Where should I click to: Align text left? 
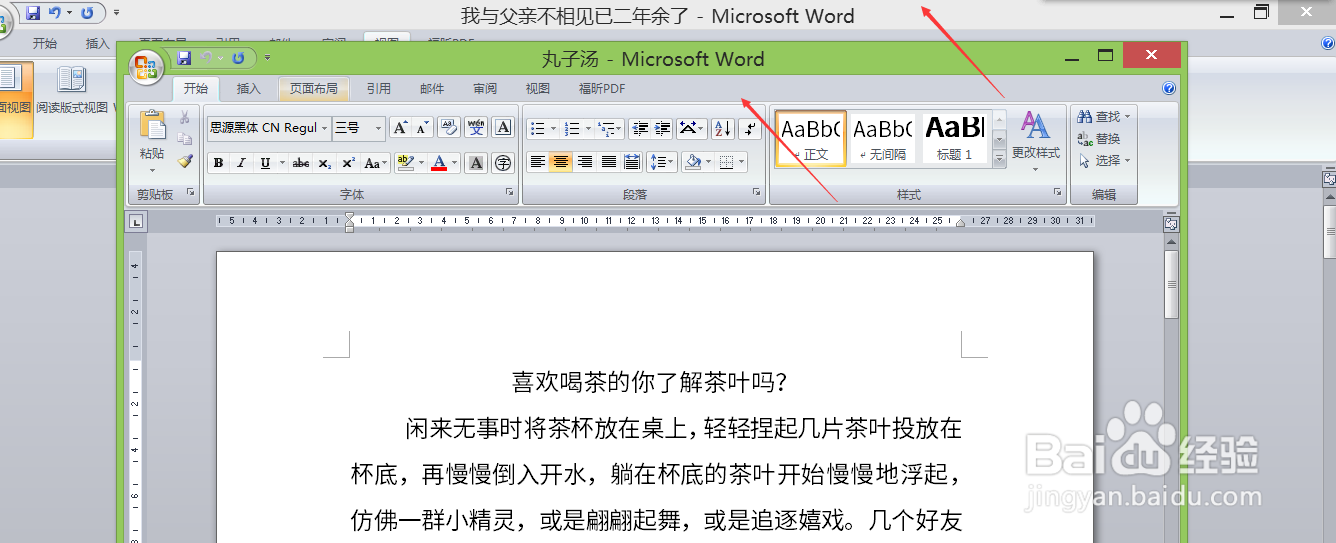538,162
